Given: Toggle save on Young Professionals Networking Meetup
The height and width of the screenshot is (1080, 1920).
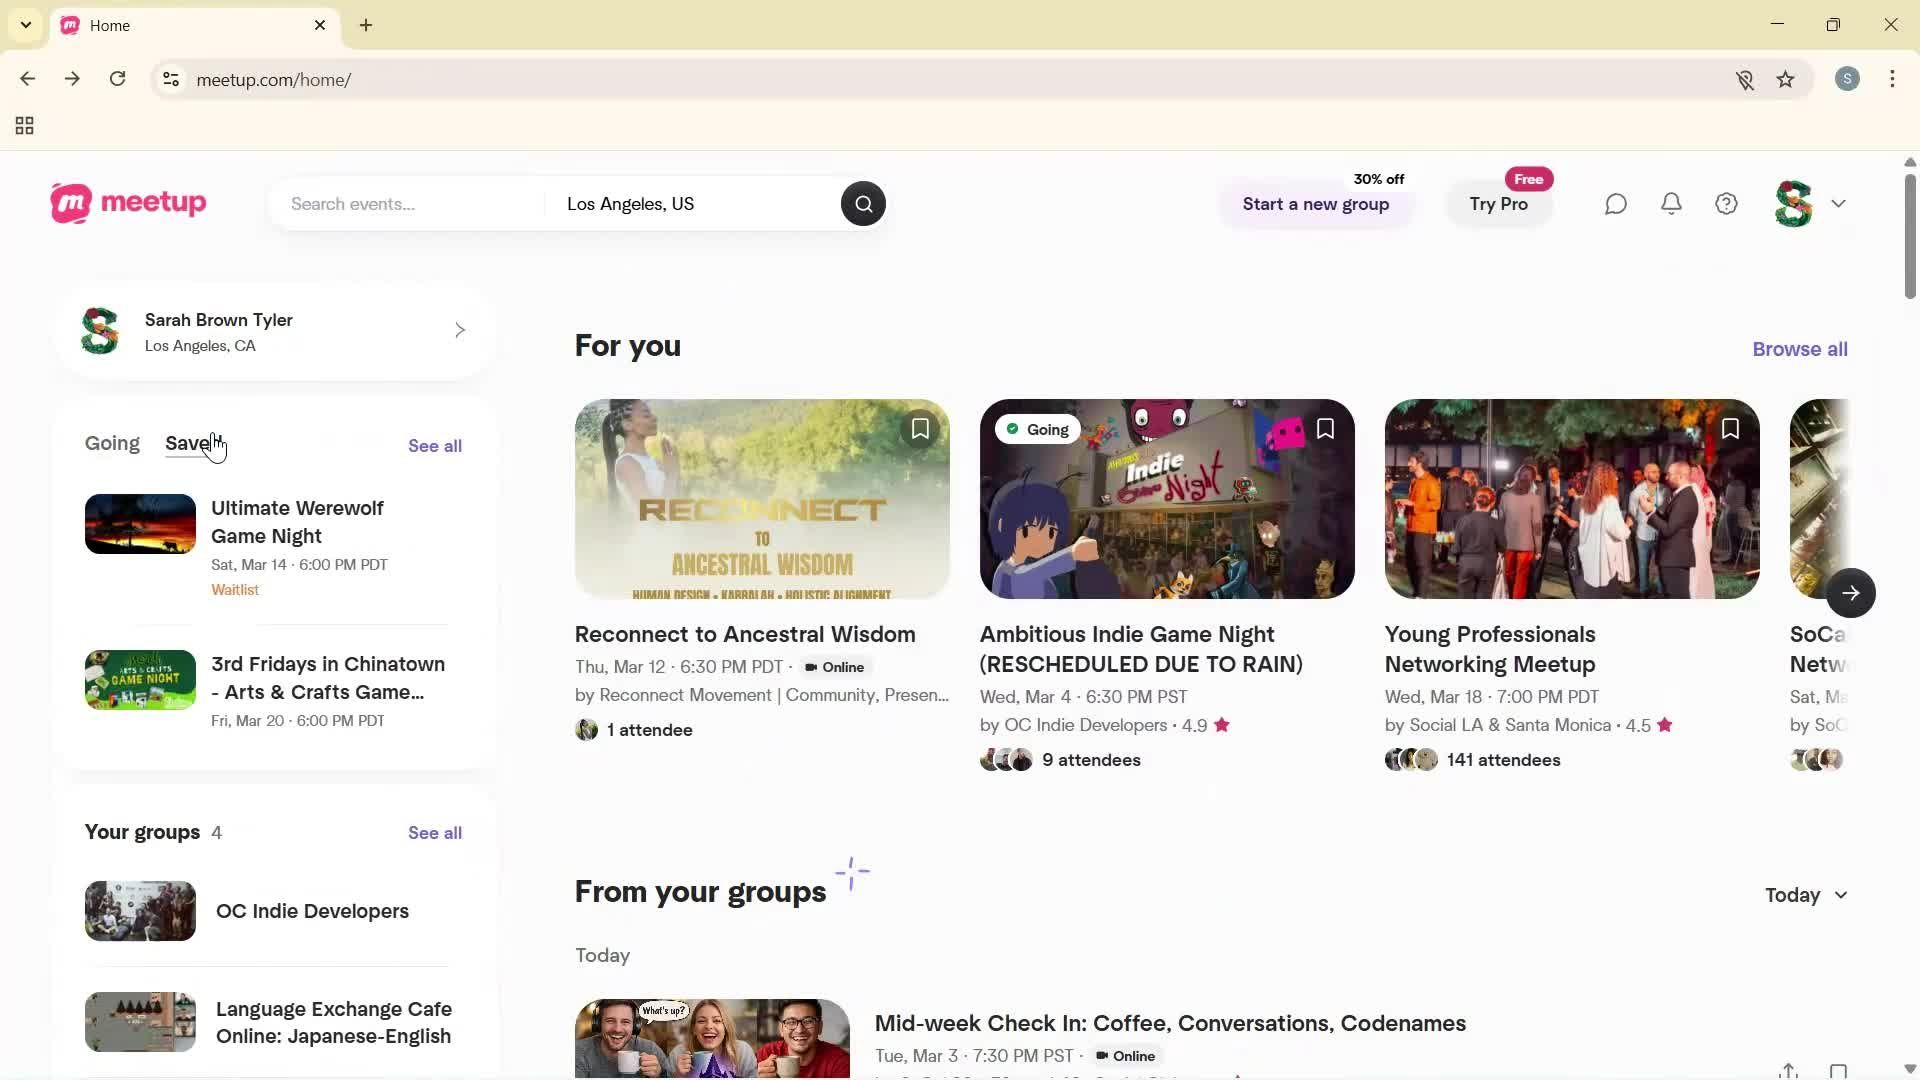Looking at the screenshot, I should click(1730, 428).
